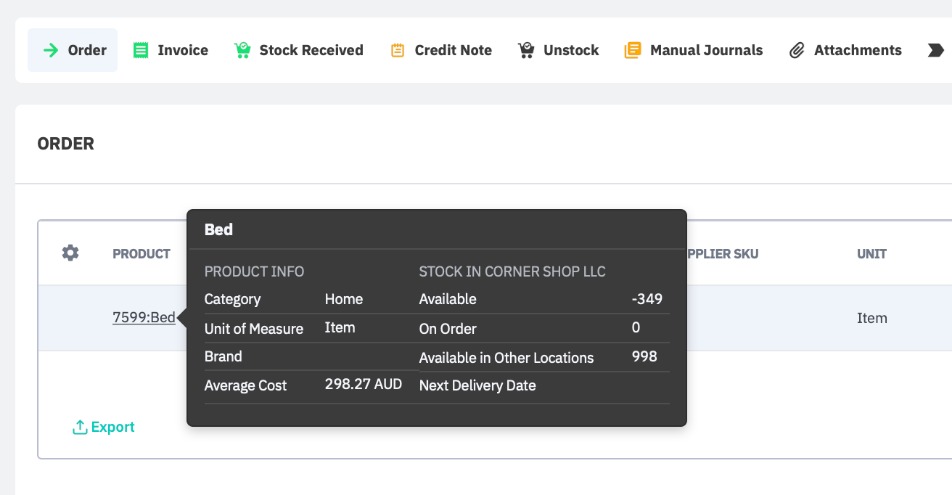Click the Unstock cart icon
The image size is (952, 495).
(526, 50)
